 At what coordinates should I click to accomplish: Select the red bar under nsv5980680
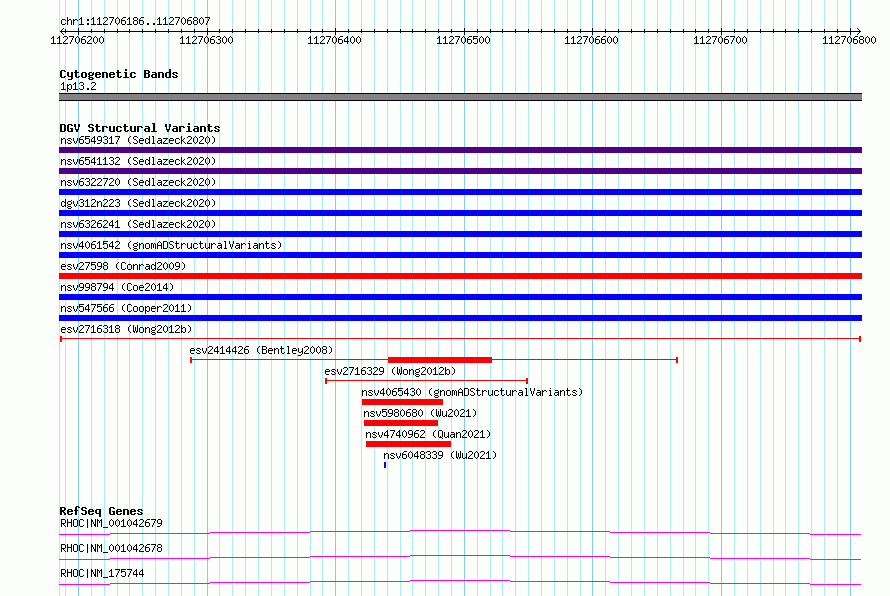tap(401, 423)
